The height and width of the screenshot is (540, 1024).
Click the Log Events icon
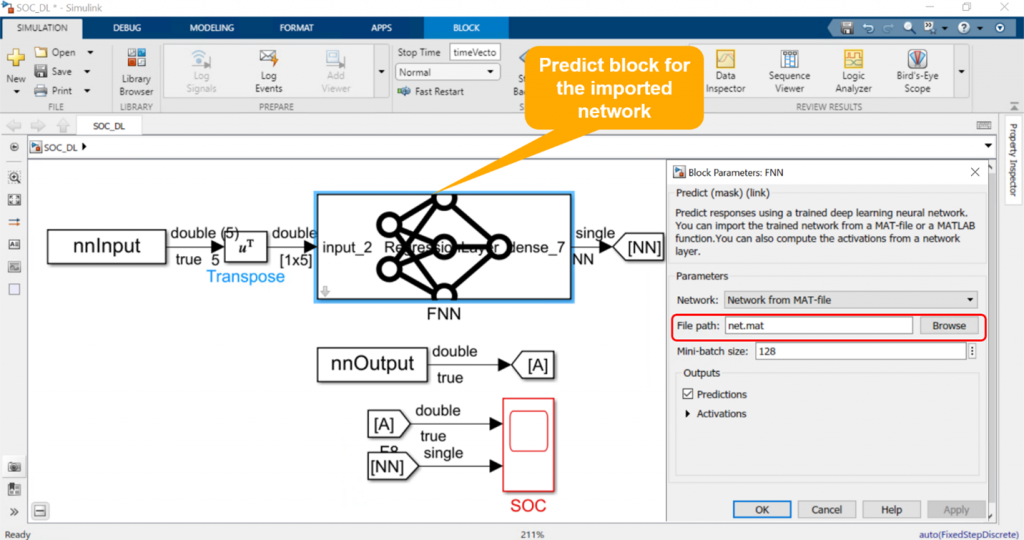tap(268, 72)
